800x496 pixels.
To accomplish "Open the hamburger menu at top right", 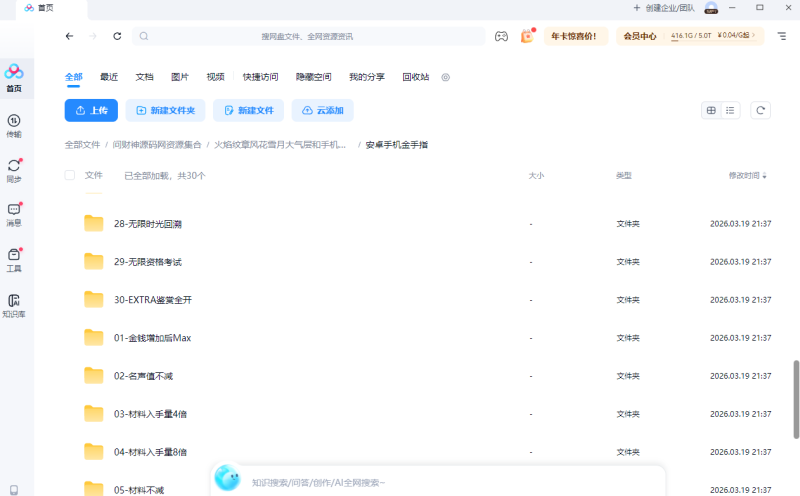I will [781, 36].
